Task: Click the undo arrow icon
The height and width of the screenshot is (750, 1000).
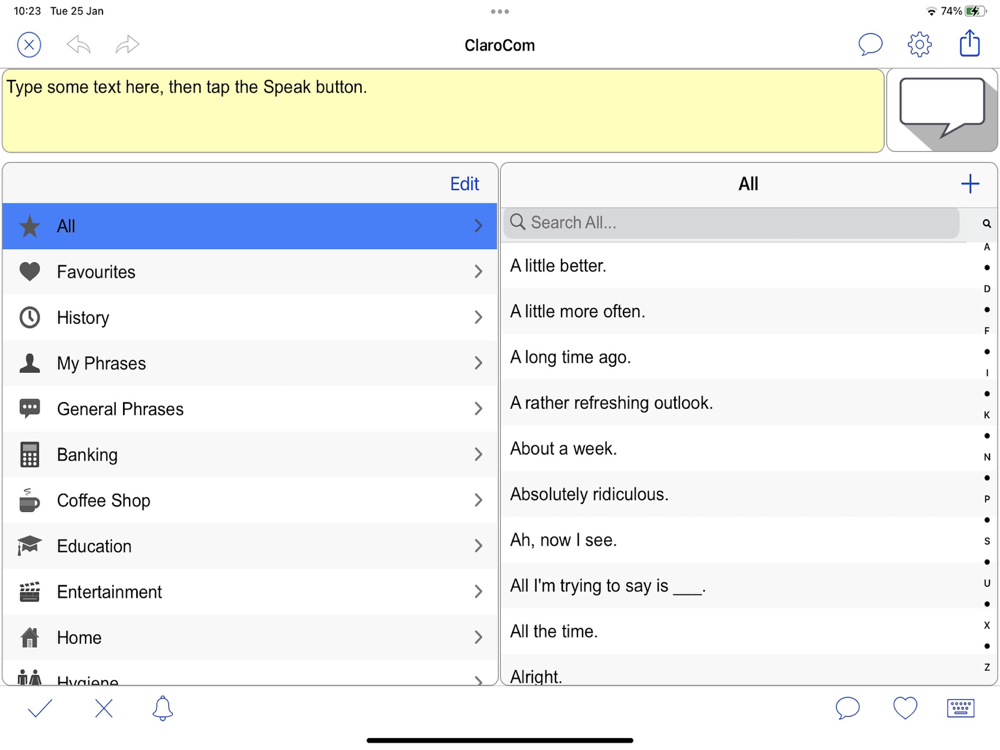Action: click(x=78, y=44)
